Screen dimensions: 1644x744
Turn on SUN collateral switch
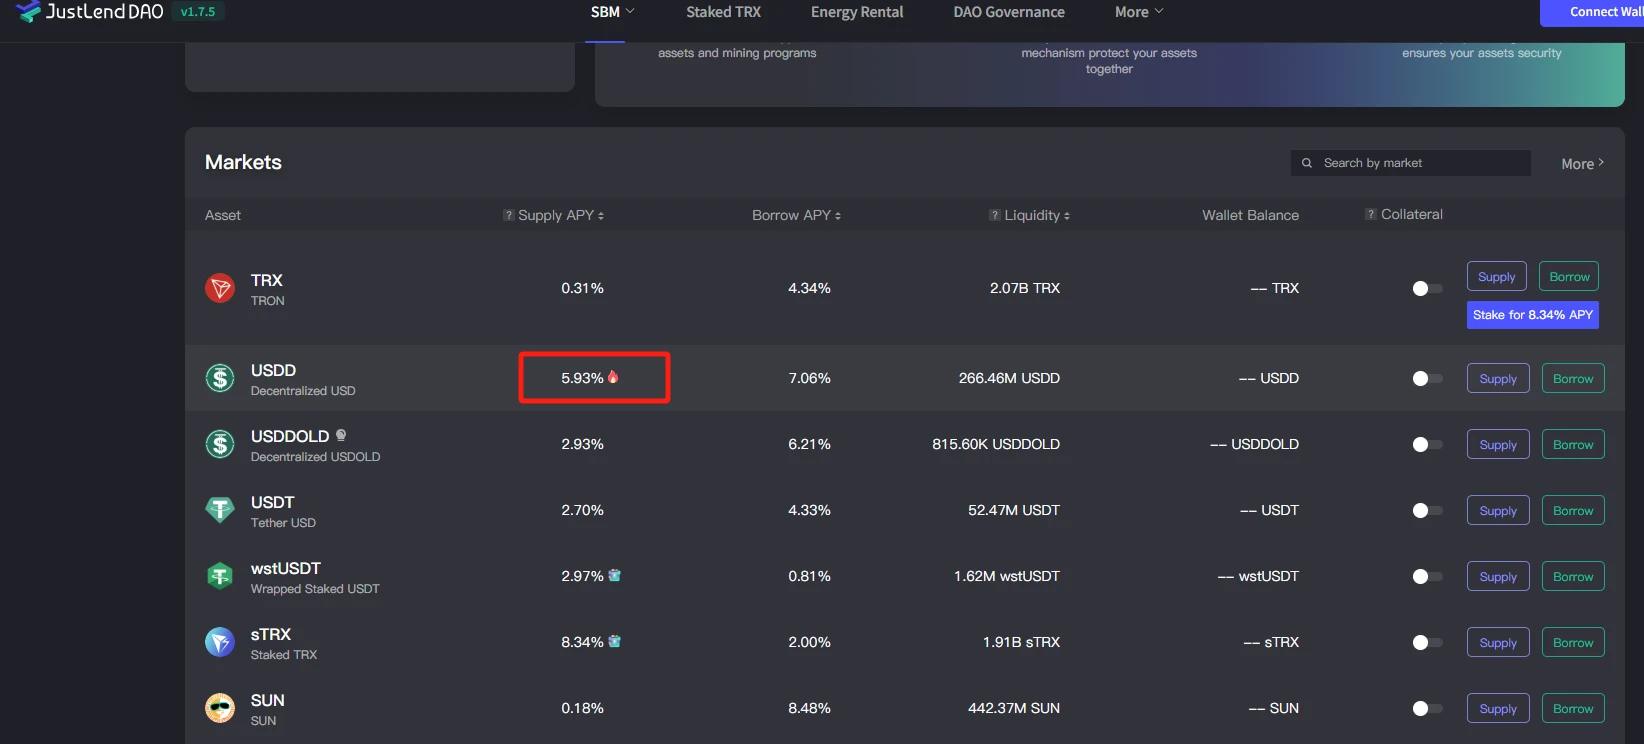[1427, 709]
